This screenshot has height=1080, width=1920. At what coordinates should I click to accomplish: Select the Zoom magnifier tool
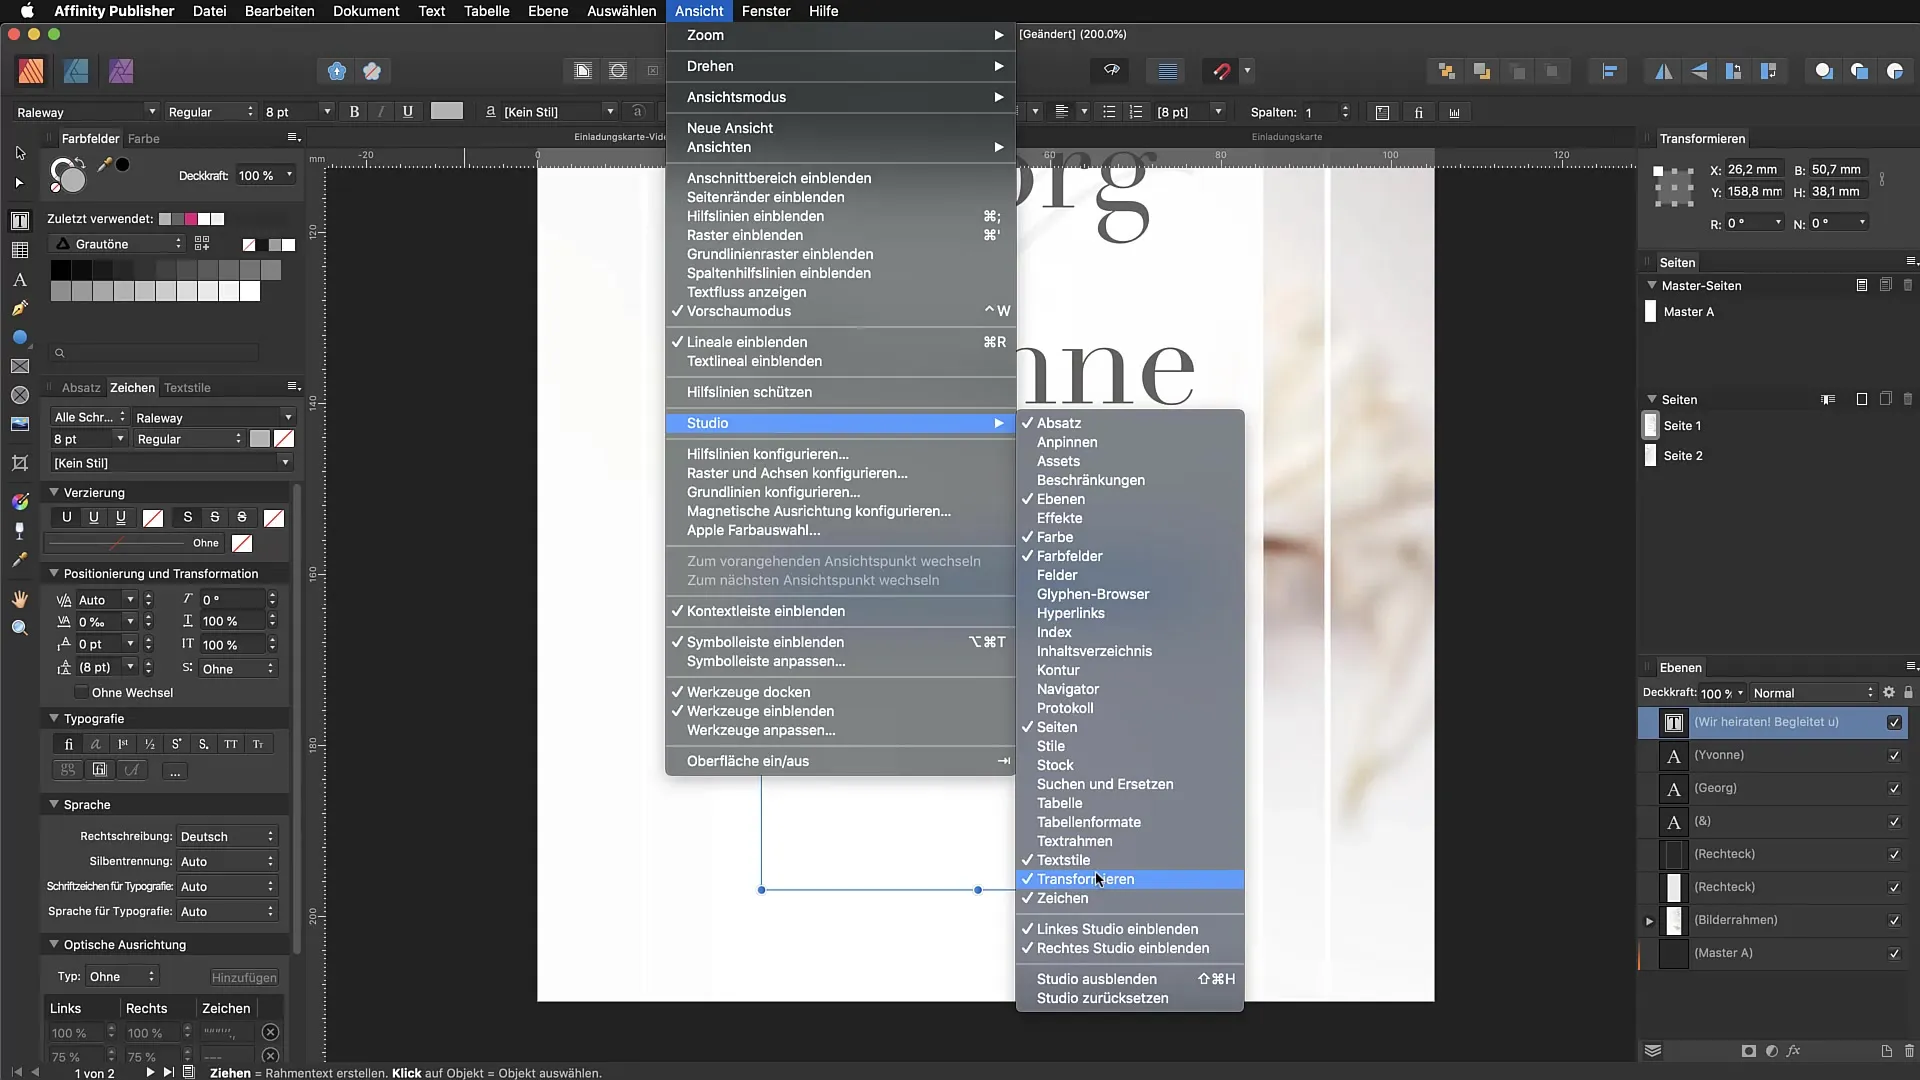pos(20,628)
